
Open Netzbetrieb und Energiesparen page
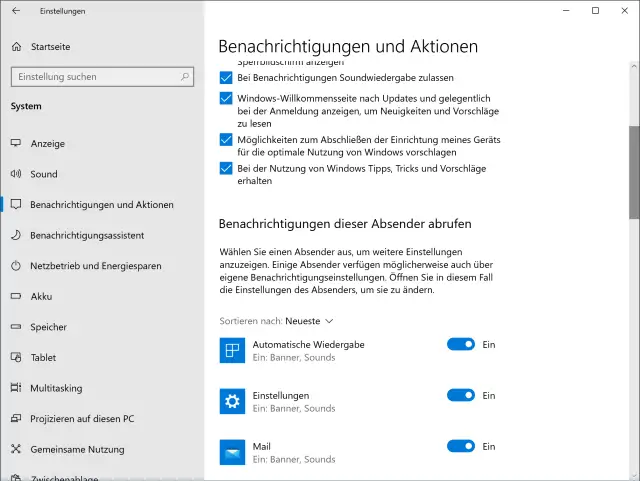(x=102, y=266)
